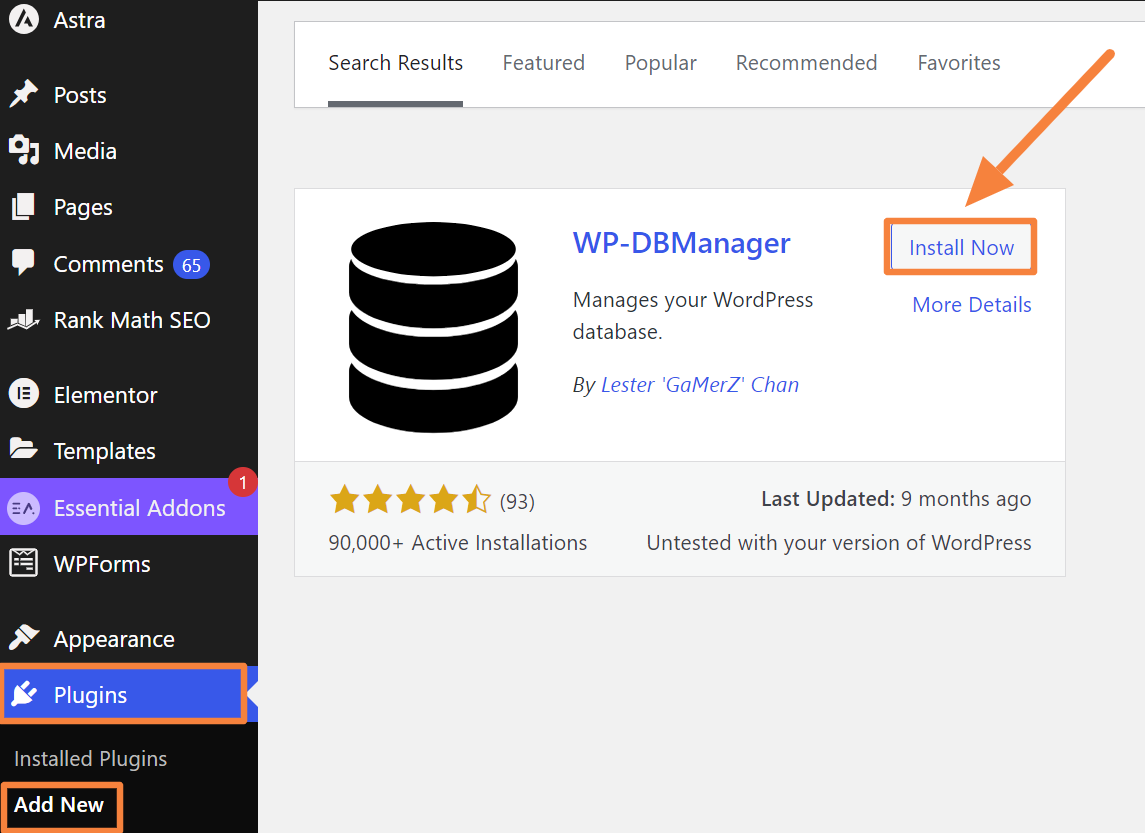Click the Templates folder icon

[23, 449]
